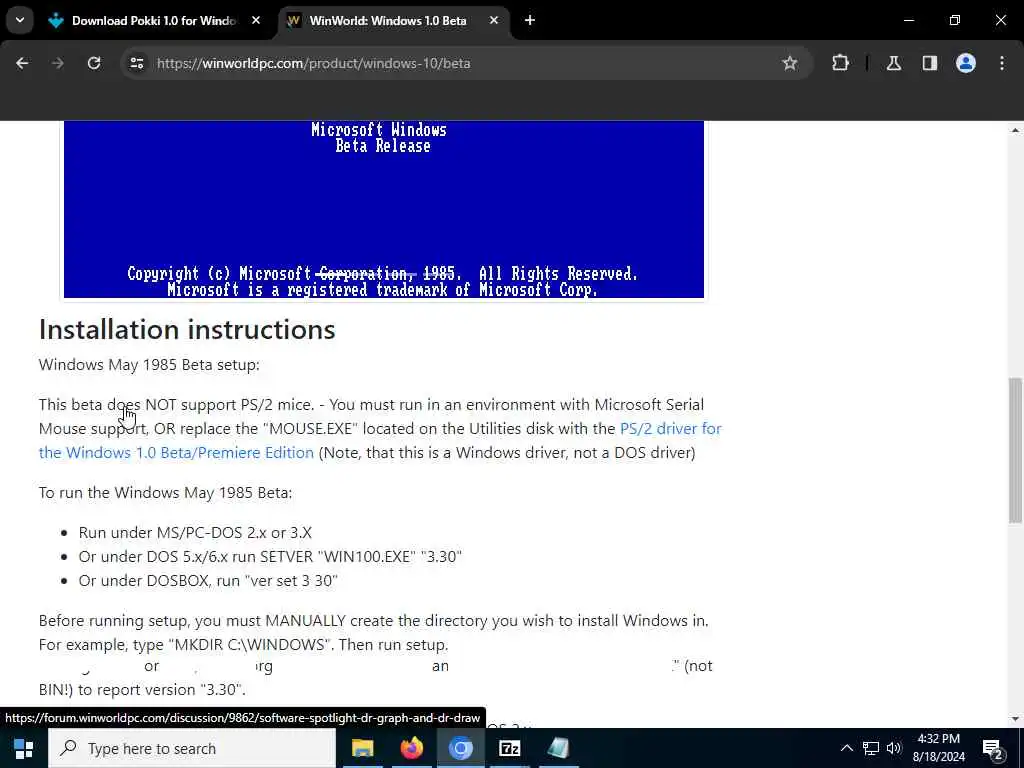Click 'To run the Windows May 1985 Beta:' text
The height and width of the screenshot is (768, 1024).
tap(165, 492)
